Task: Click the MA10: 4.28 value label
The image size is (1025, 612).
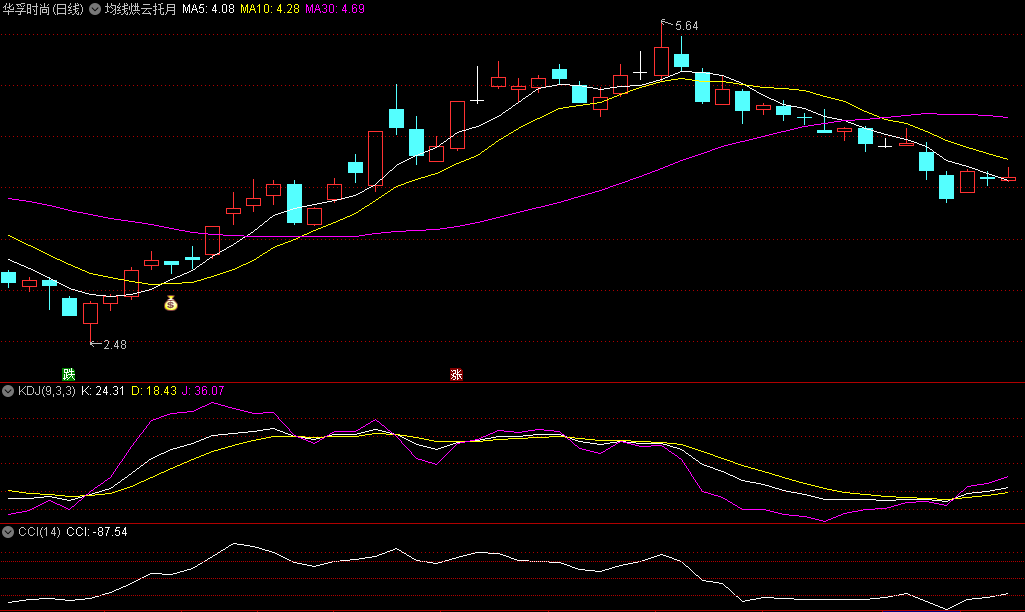Action: pyautogui.click(x=270, y=9)
